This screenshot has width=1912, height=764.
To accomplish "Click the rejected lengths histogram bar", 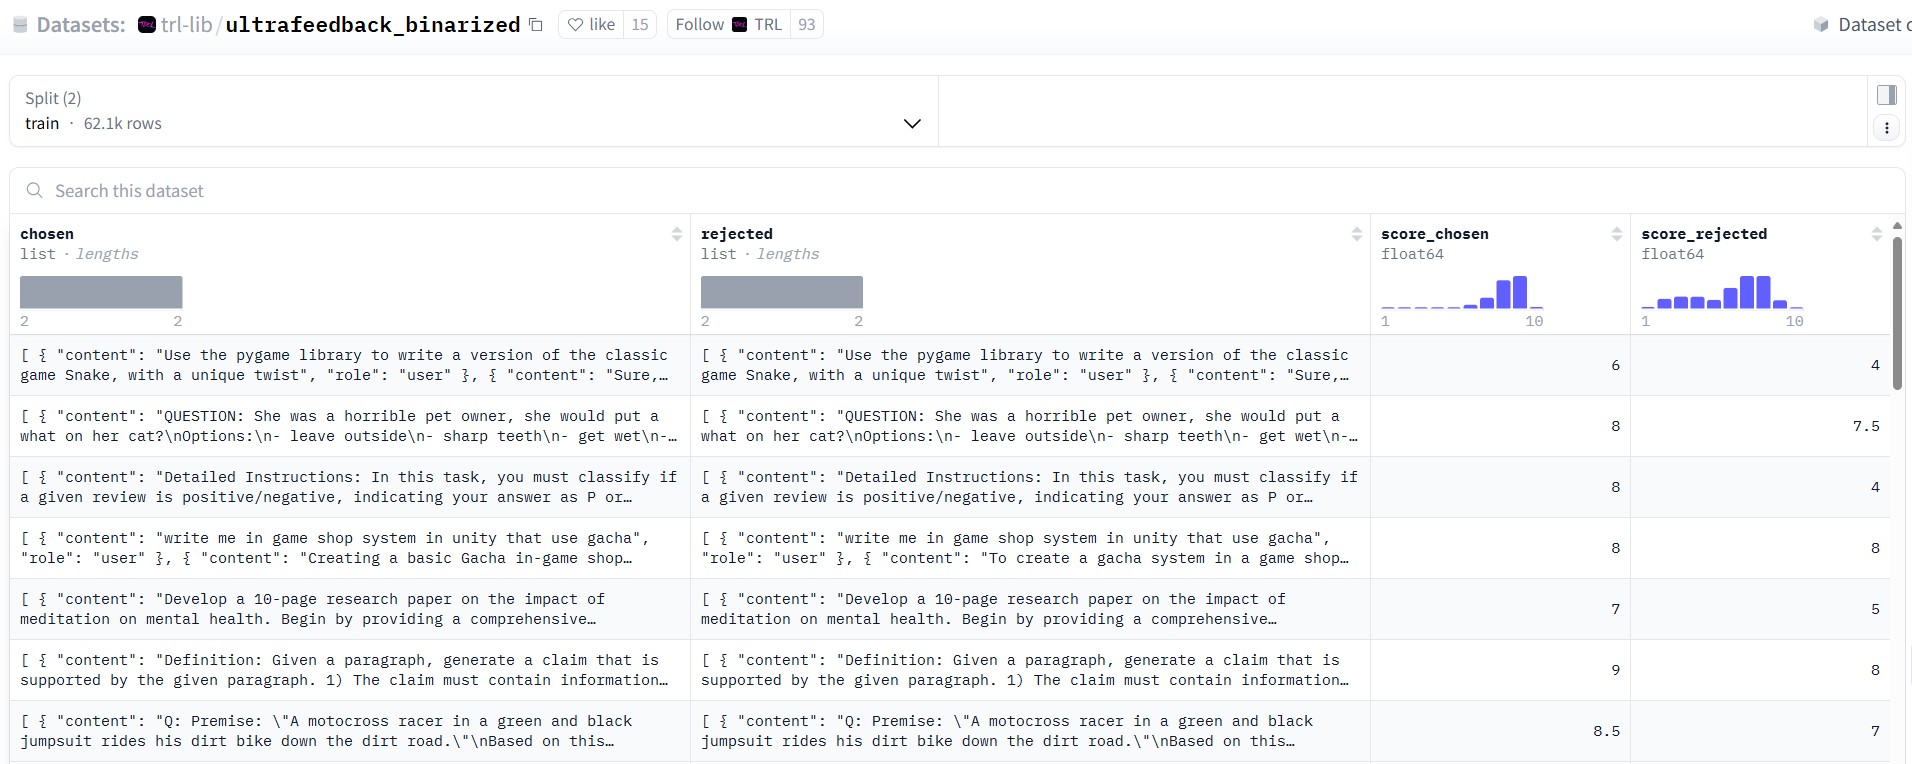I will (782, 292).
